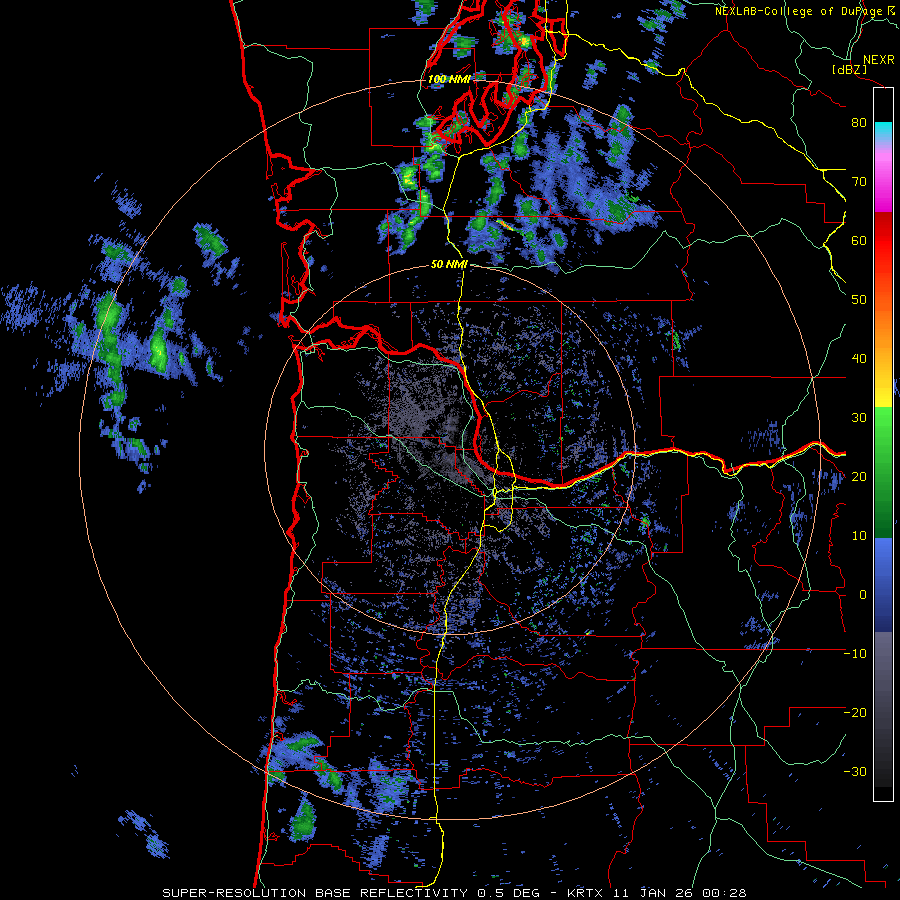Click the "100 NMI" range ring label

[449, 79]
